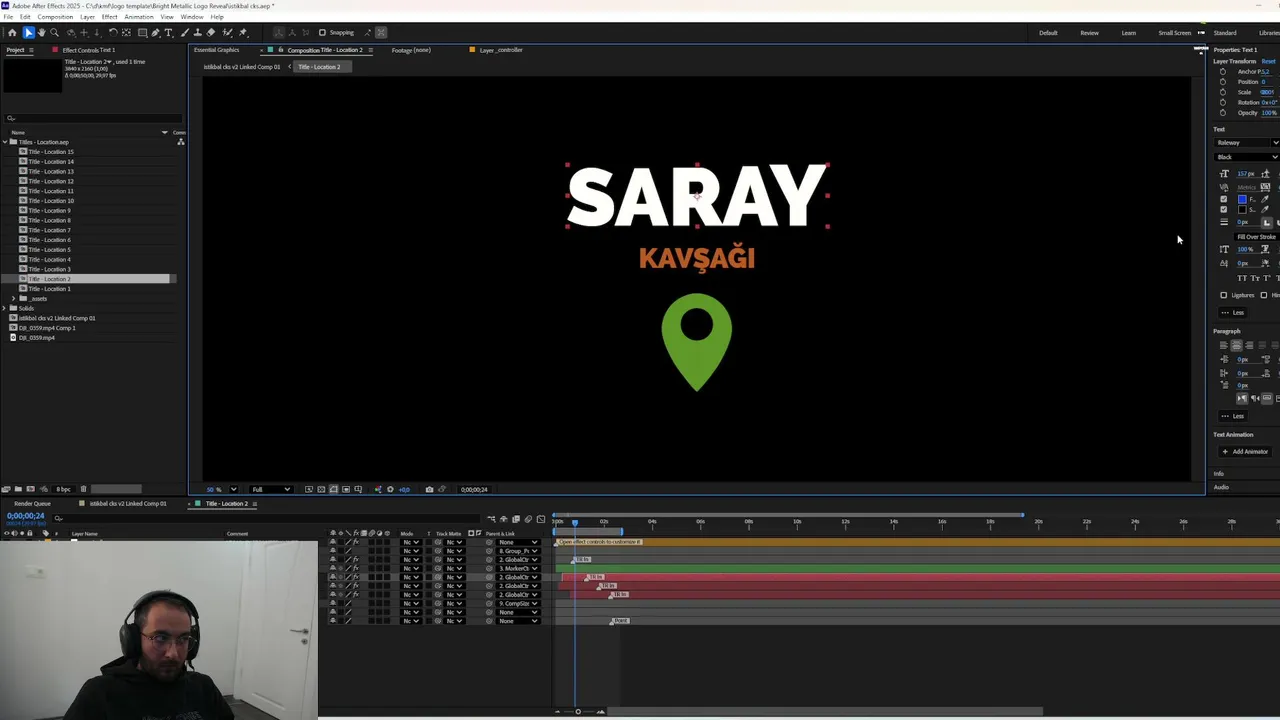Enable the Ligatures checkbox

1224,295
